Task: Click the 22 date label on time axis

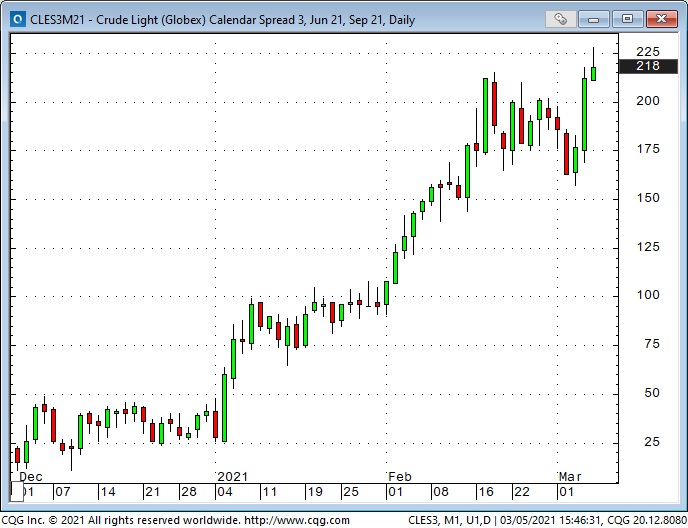Action: tap(522, 492)
